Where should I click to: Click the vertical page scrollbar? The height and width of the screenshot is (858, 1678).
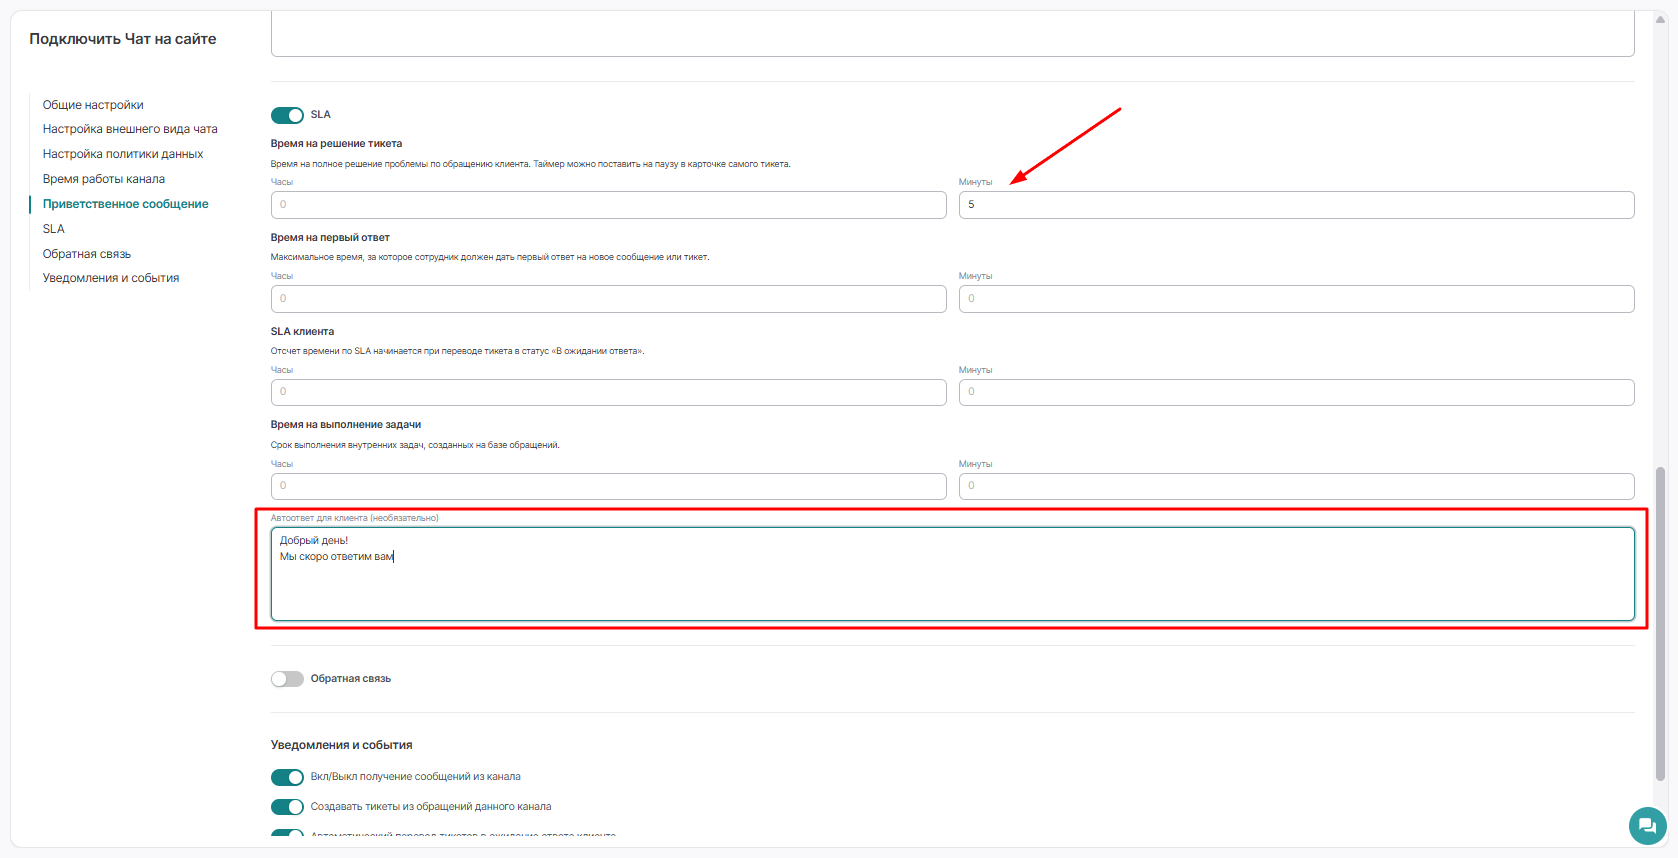tap(1660, 622)
